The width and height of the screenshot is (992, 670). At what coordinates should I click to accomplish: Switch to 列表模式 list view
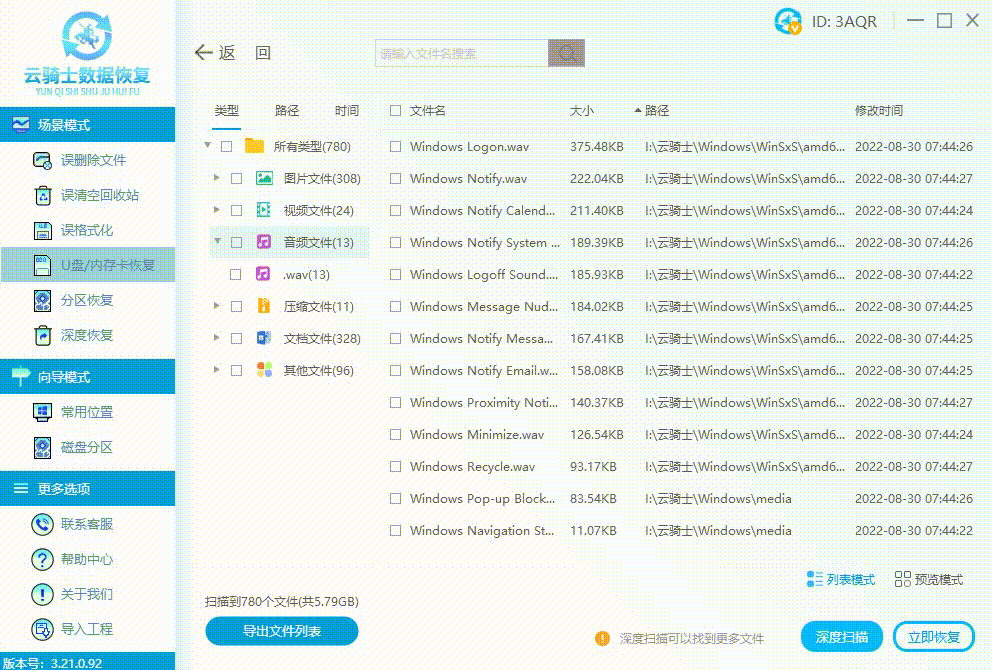(841, 580)
